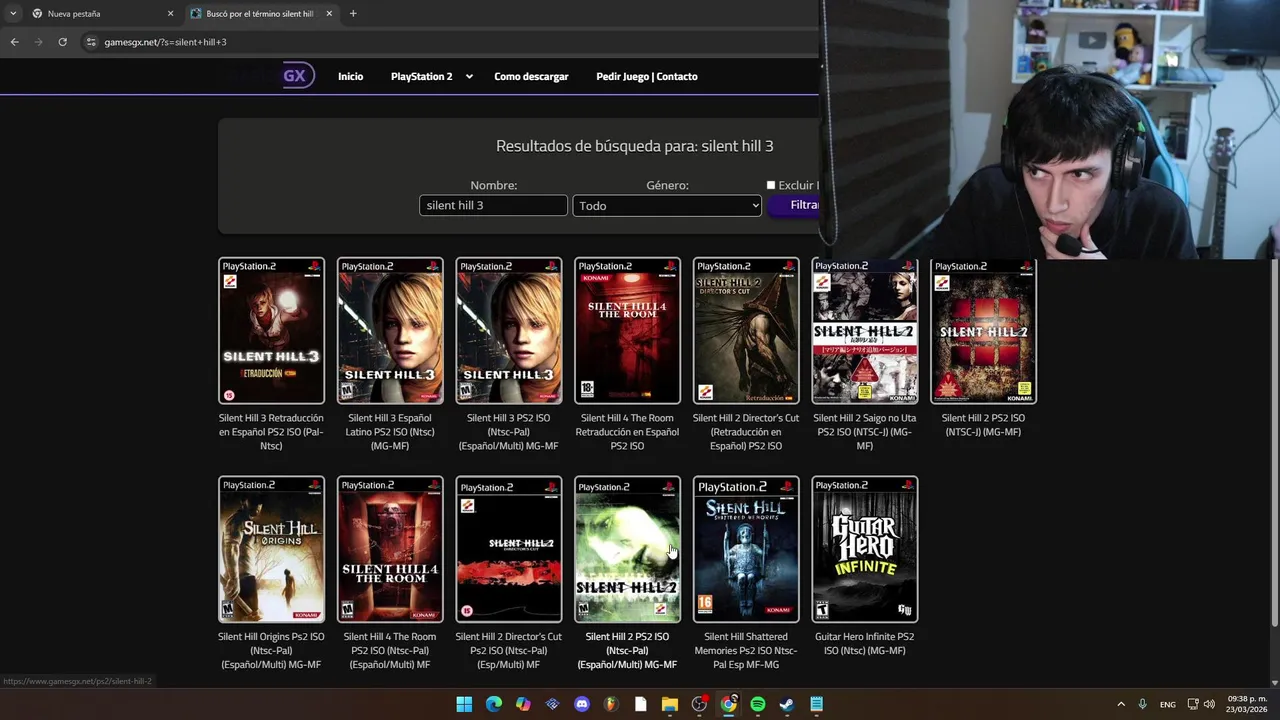Screen dimensions: 1280x720
Task: Open 'Silent Hill 2 PS2 ISO (Ntsc-Pal)' title link
Action: click(627, 650)
